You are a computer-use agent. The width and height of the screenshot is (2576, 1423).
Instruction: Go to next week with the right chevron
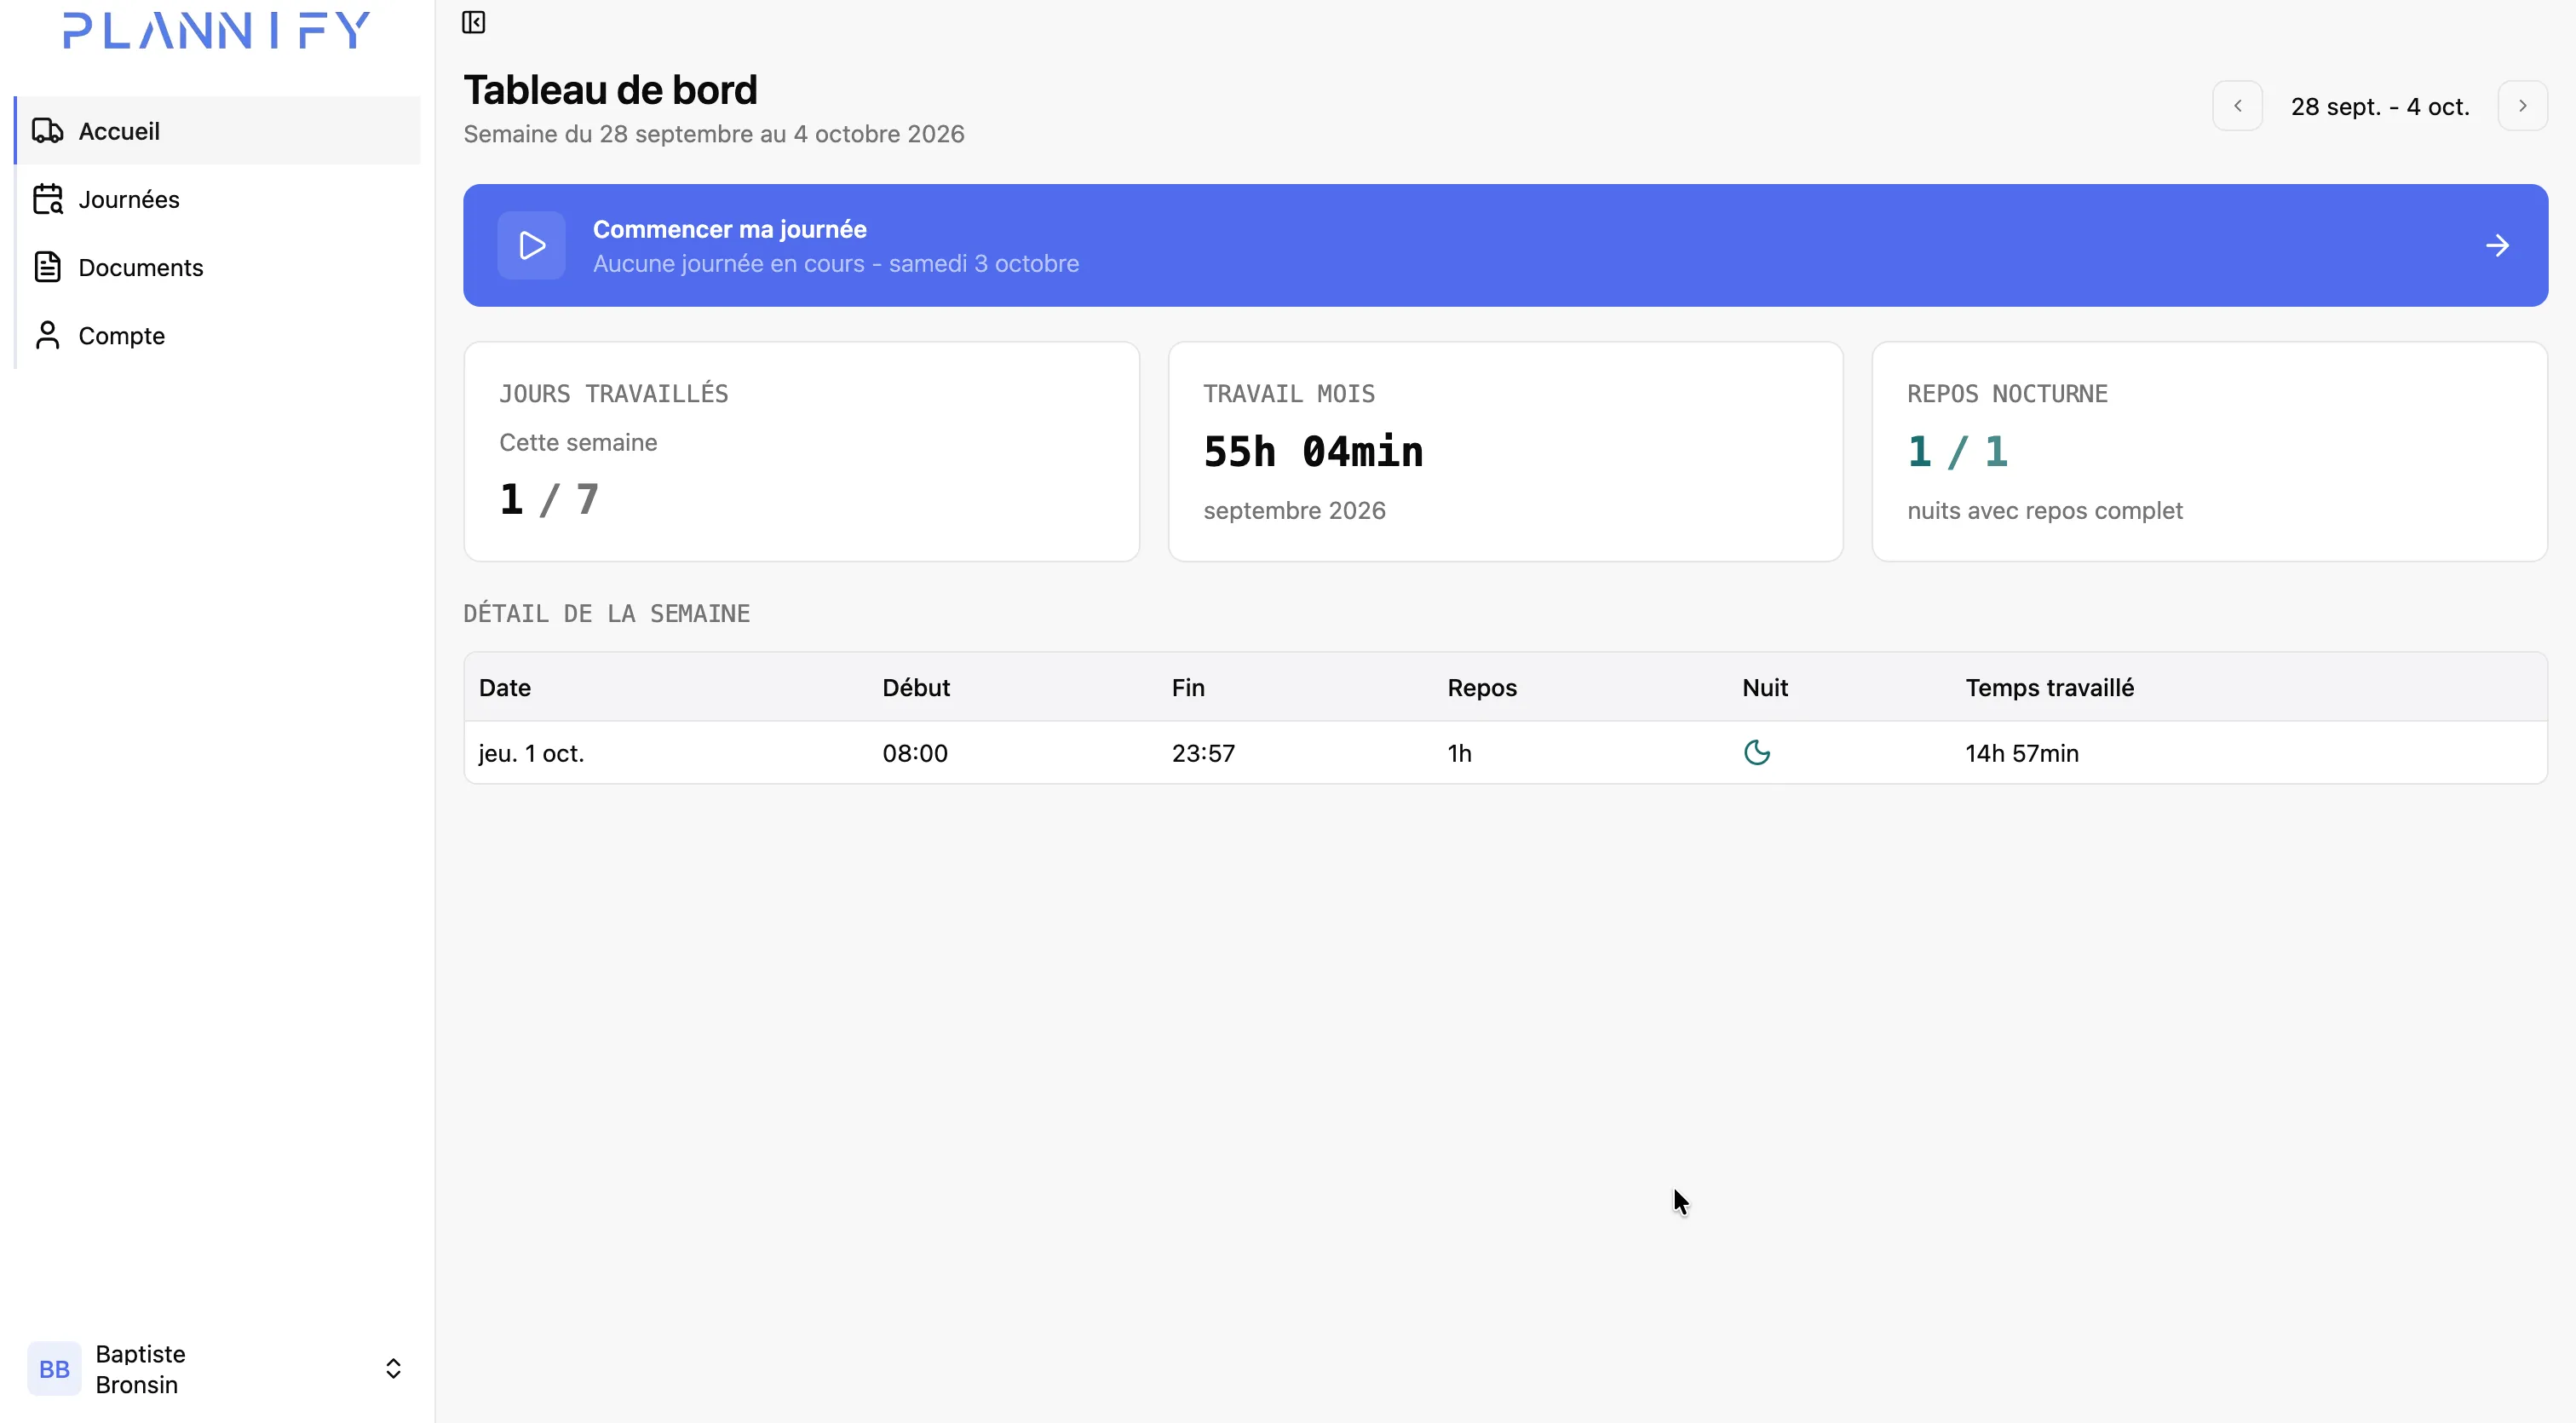[2522, 105]
